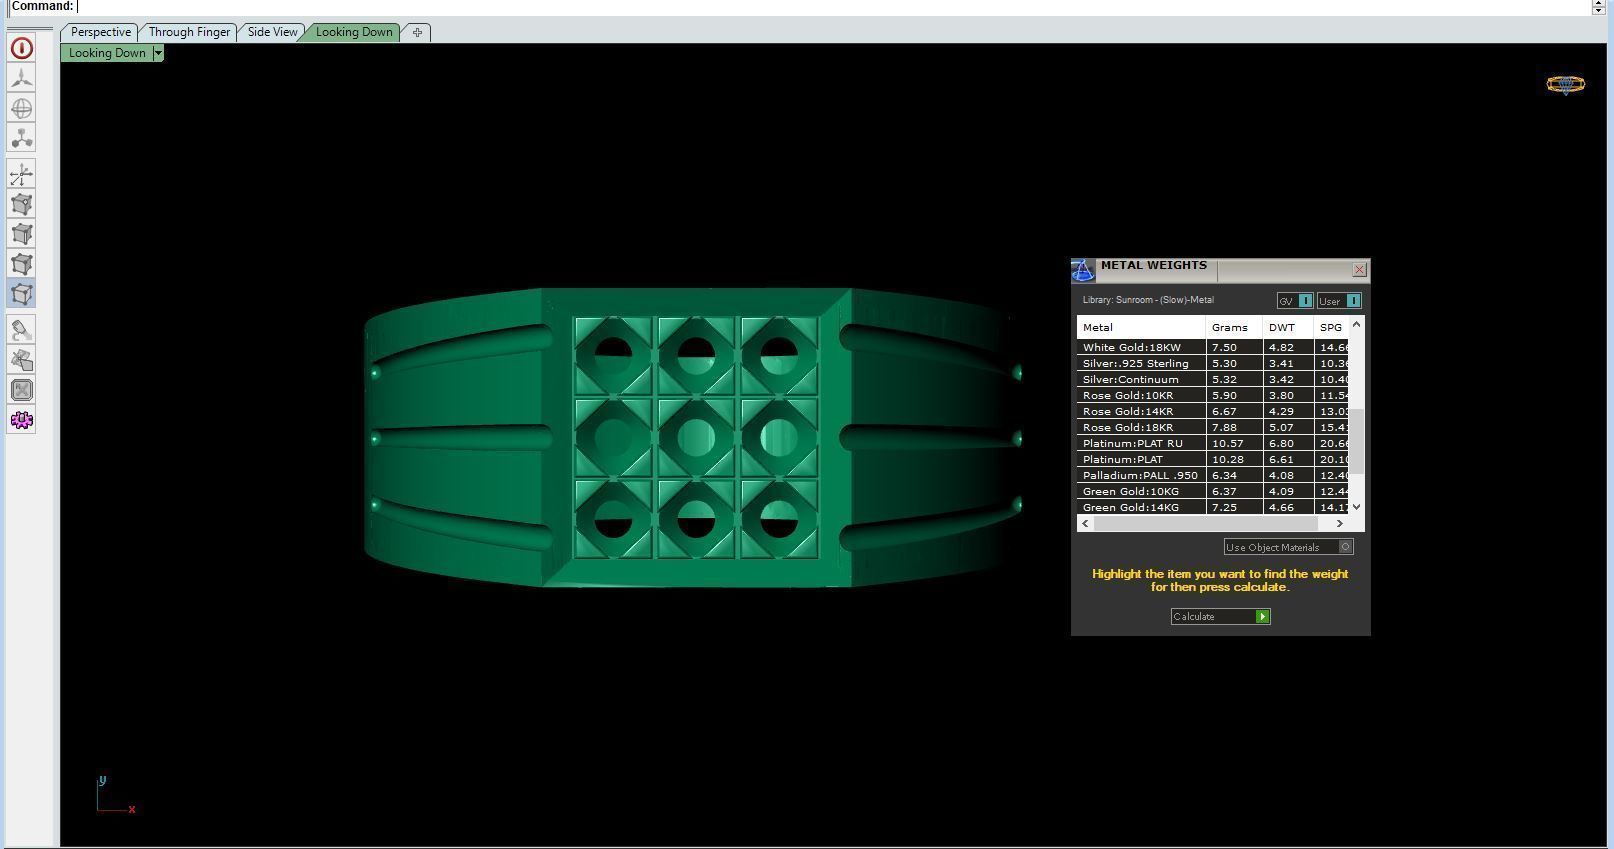Toggle the Use Object Materials option
The height and width of the screenshot is (849, 1614).
coord(1289,547)
